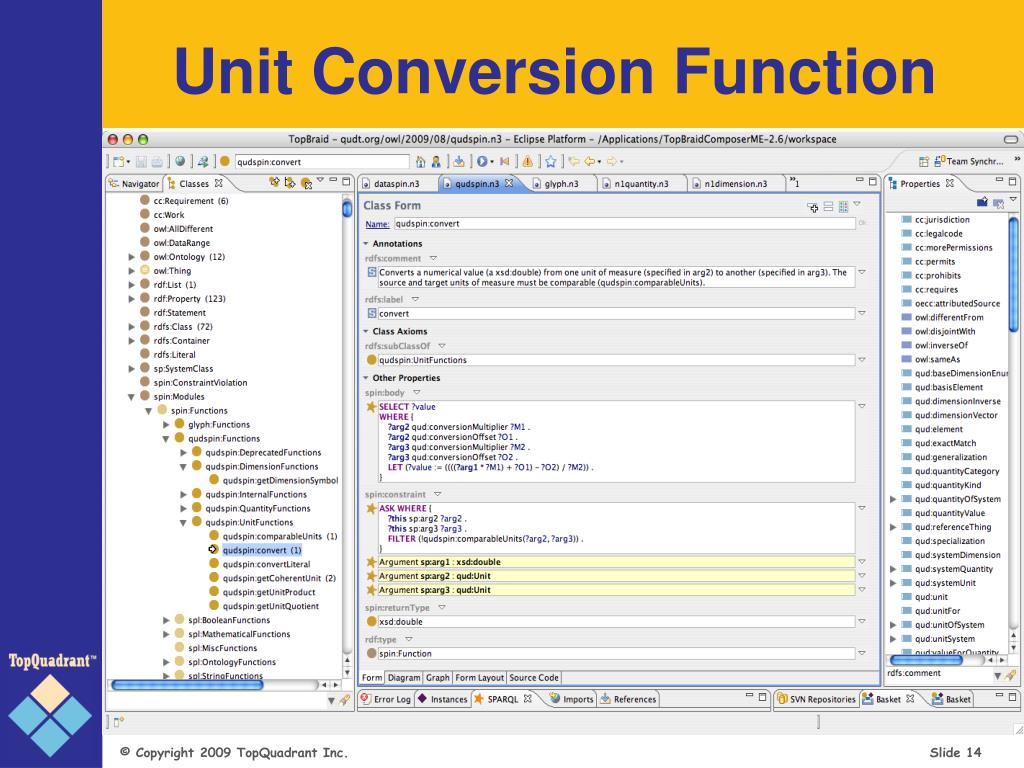
Task: Click the New wizard toolbar icon
Action: click(x=120, y=161)
